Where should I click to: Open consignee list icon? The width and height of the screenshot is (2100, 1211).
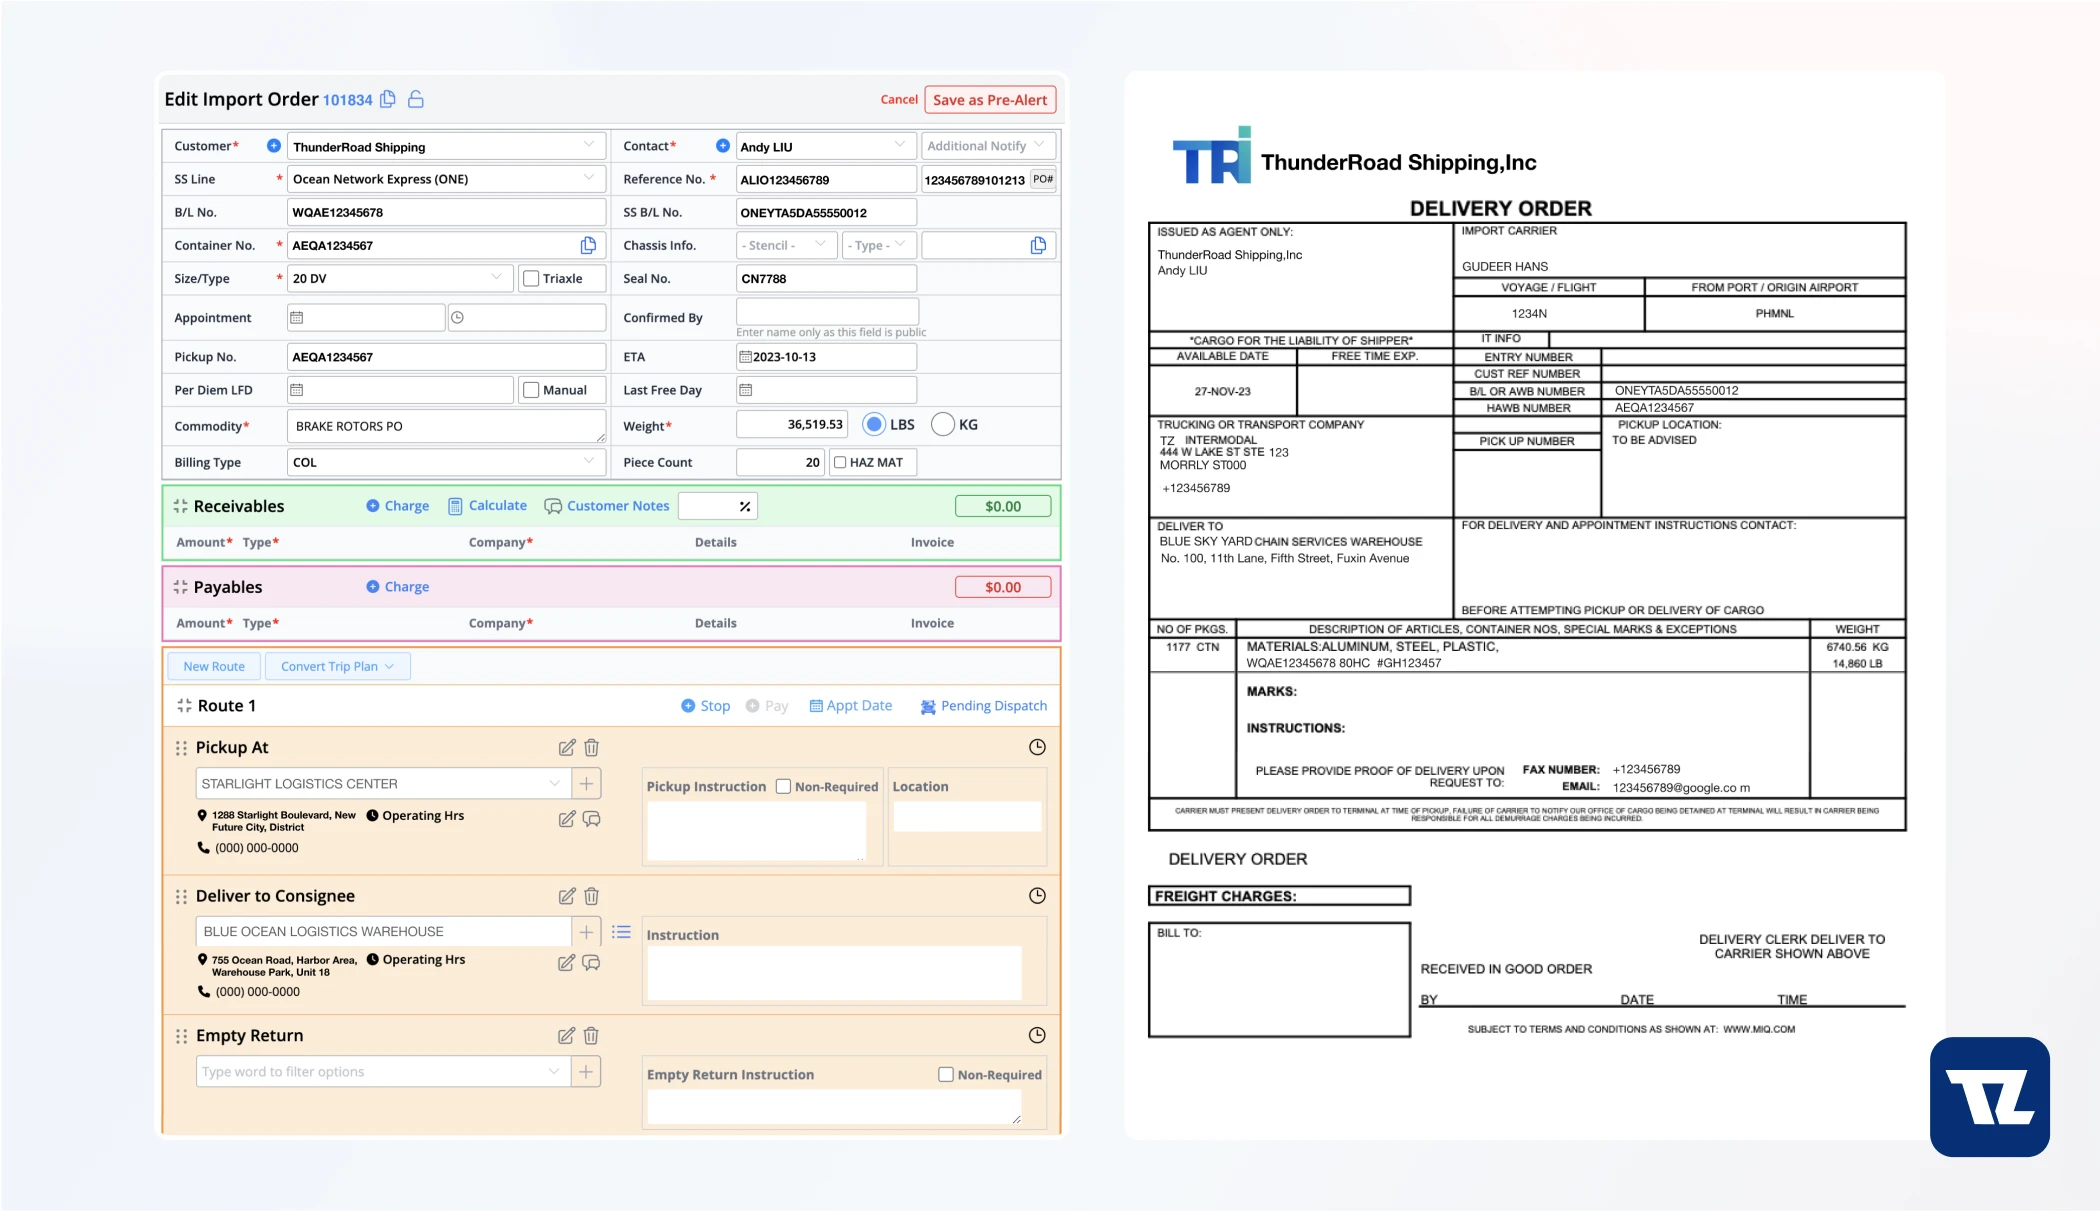(x=621, y=932)
